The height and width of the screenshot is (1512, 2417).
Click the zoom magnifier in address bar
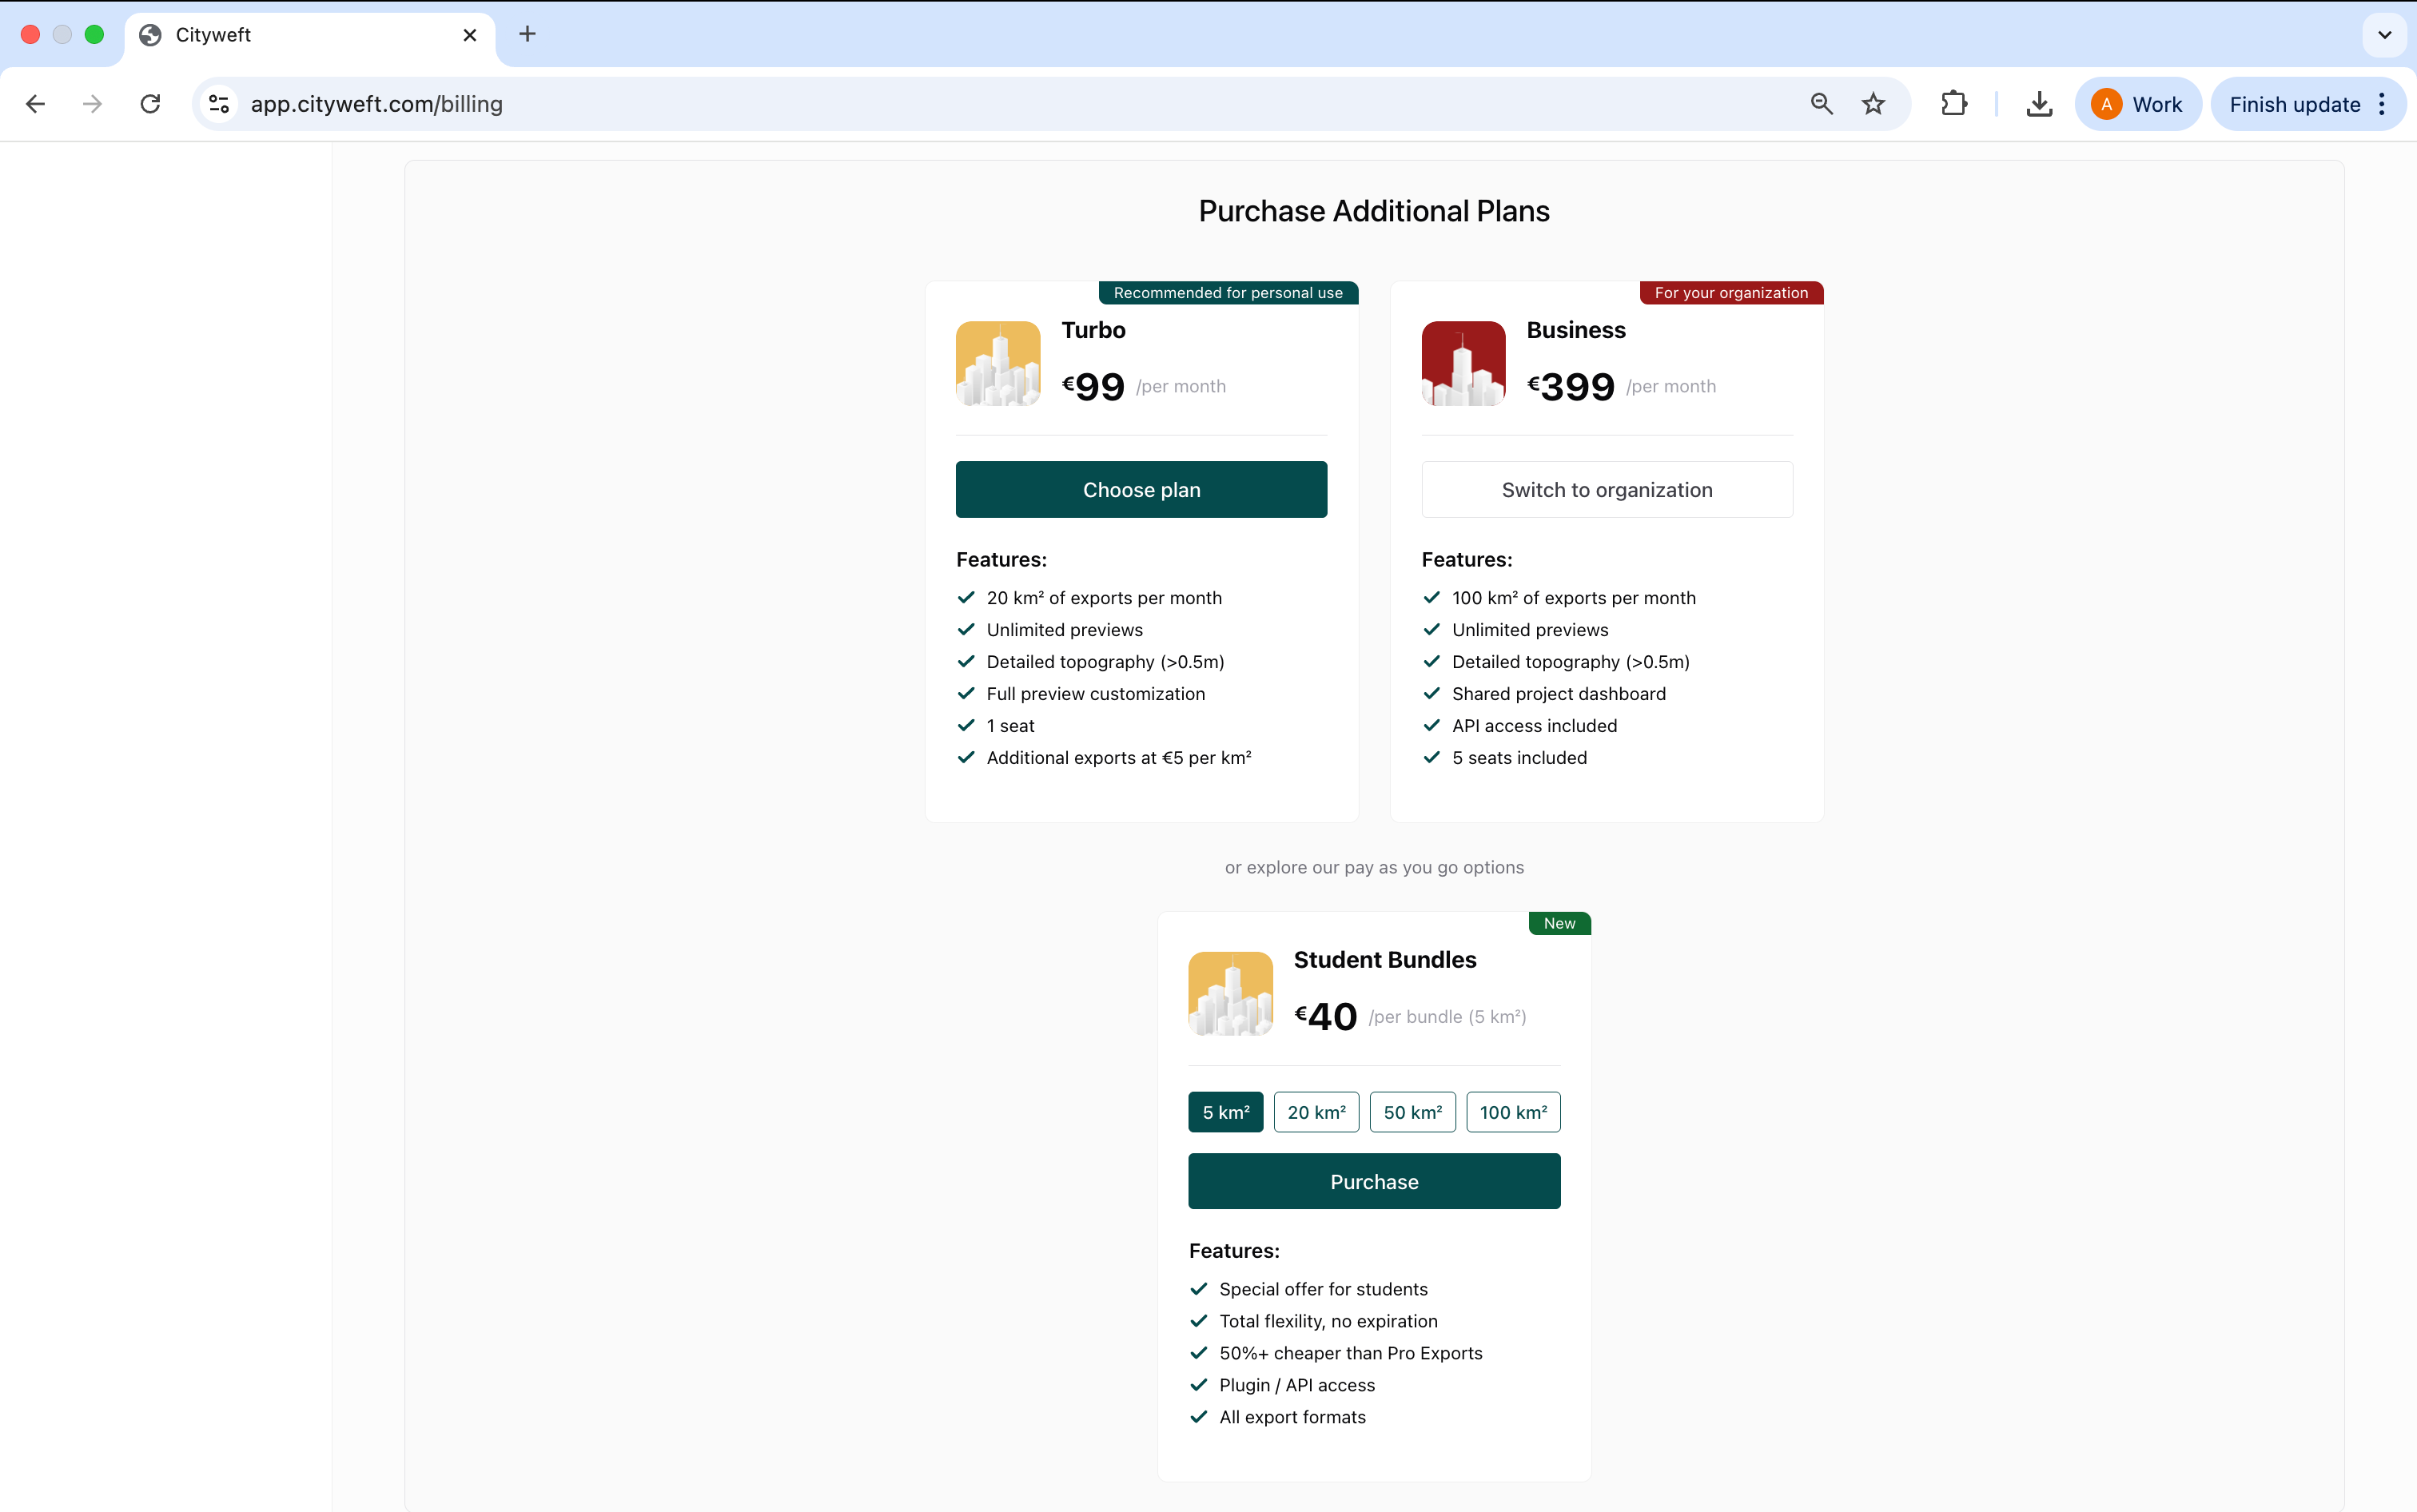click(1821, 104)
